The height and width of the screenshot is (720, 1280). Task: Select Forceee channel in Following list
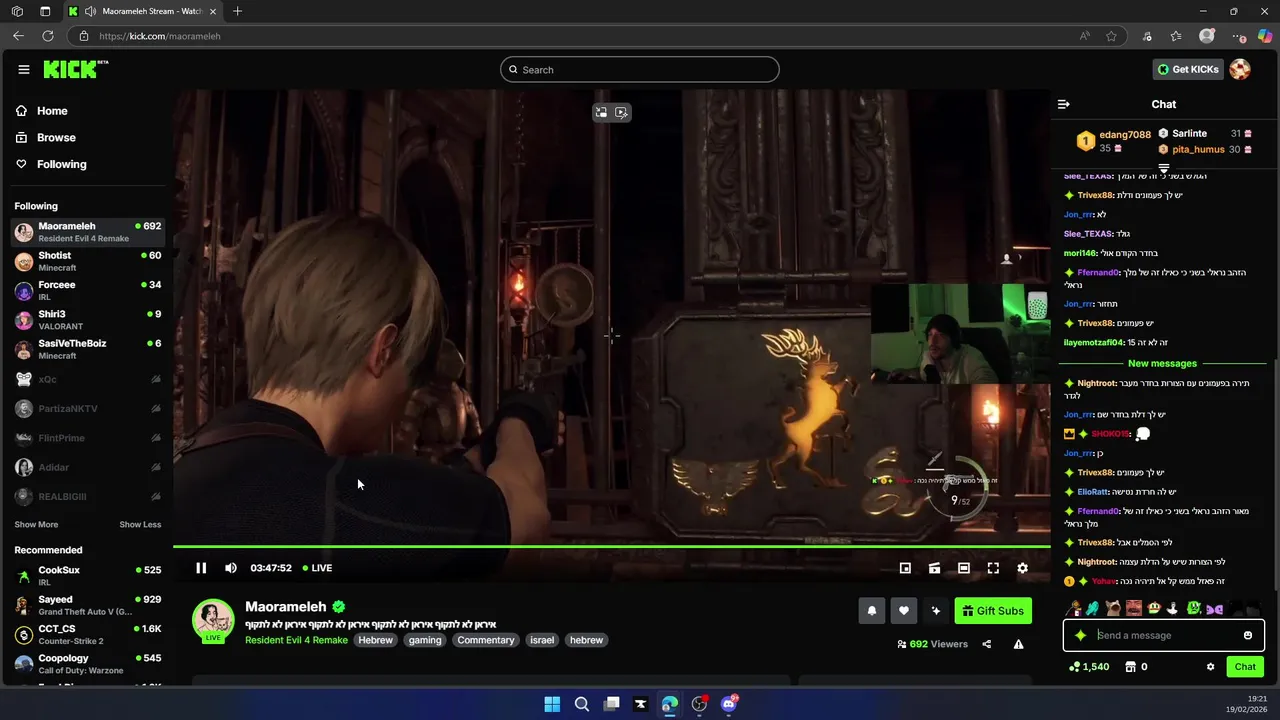[88, 290]
